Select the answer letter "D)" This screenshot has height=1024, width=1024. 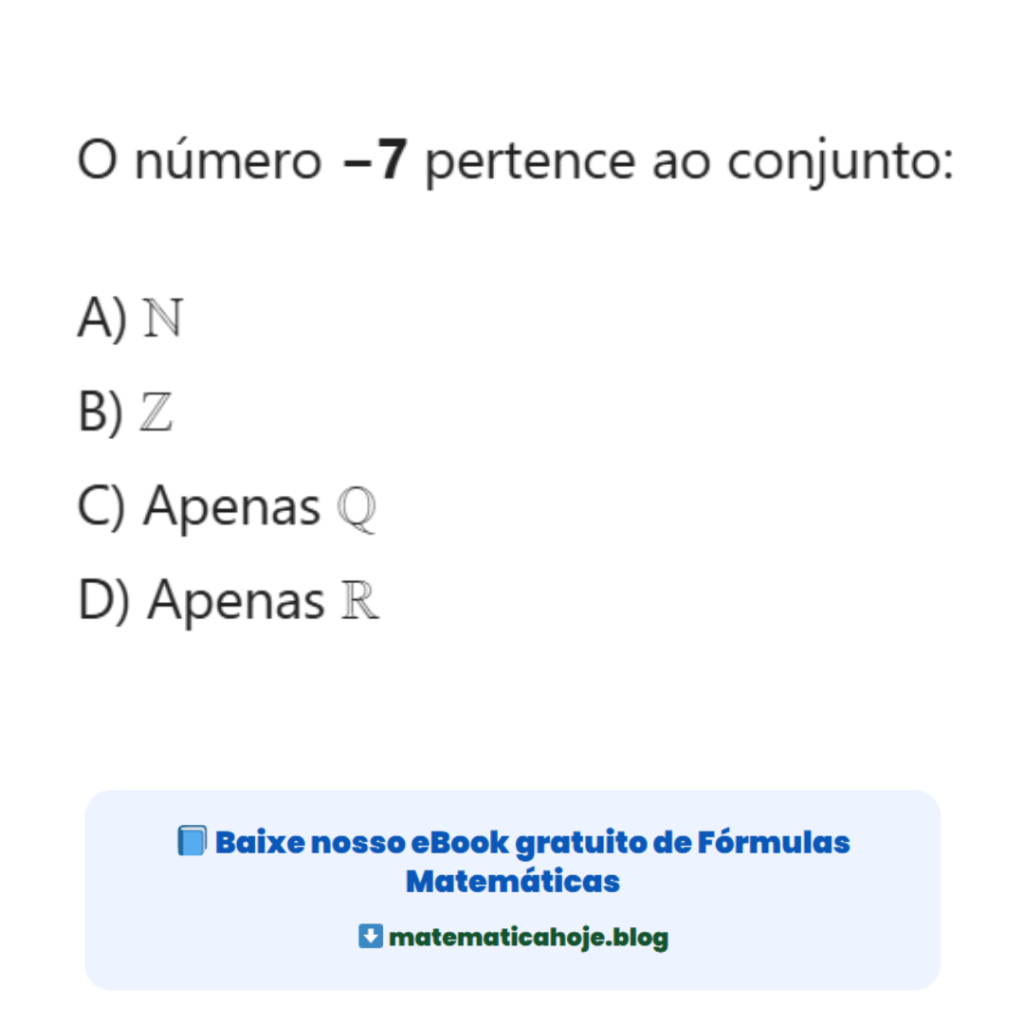[x=104, y=601]
